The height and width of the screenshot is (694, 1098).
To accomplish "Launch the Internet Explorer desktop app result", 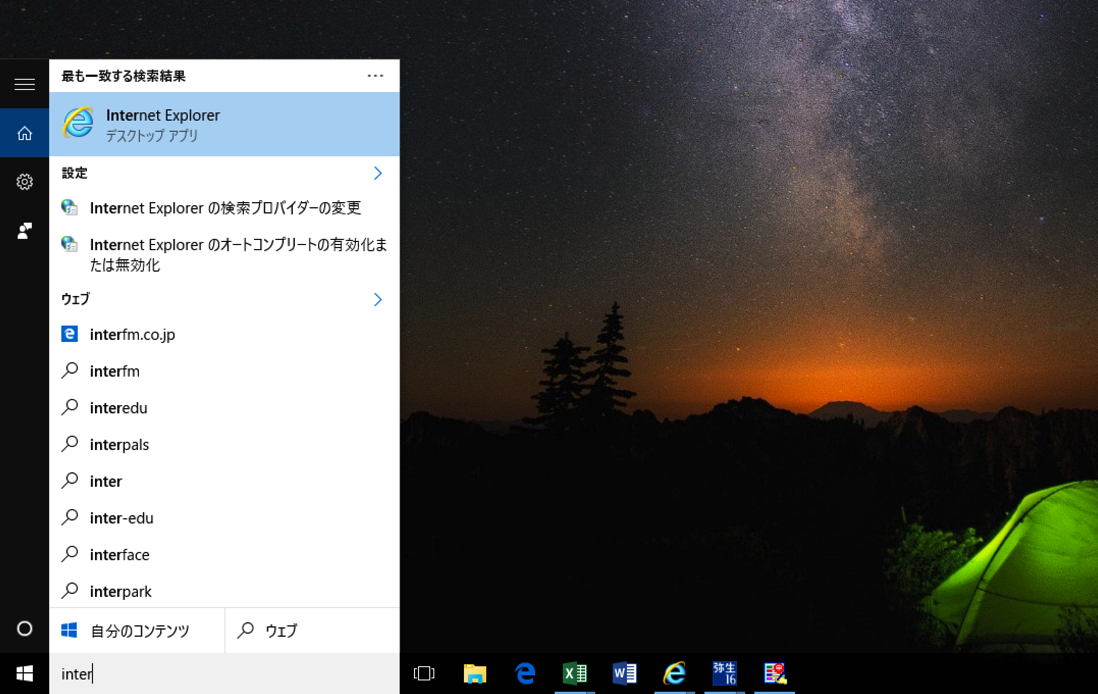I will pyautogui.click(x=224, y=124).
